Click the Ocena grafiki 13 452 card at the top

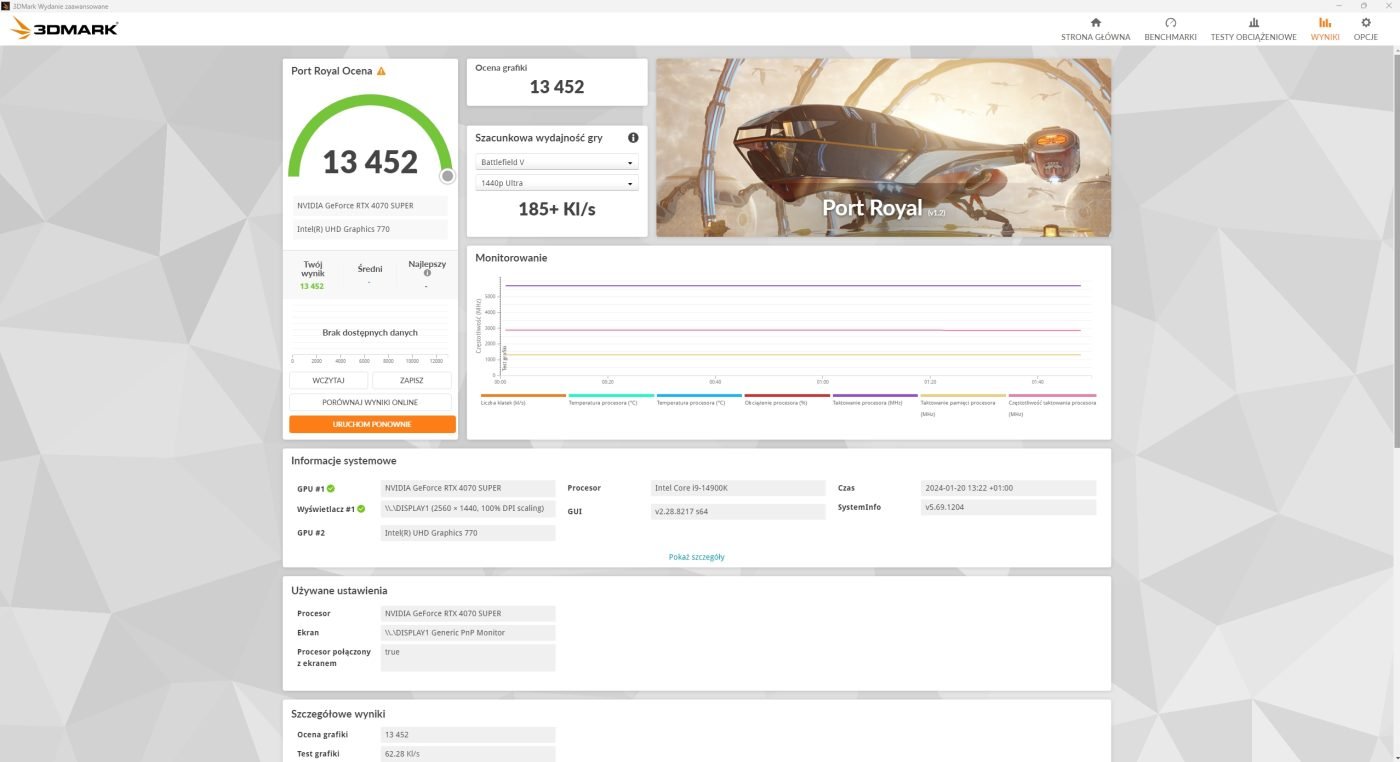pyautogui.click(x=557, y=82)
